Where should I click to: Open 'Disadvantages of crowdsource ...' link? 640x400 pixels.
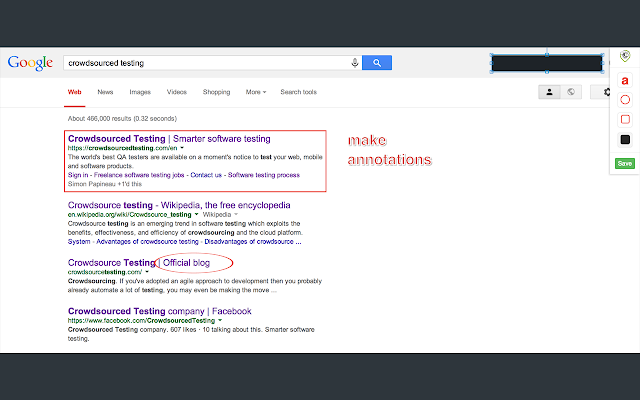point(253,242)
